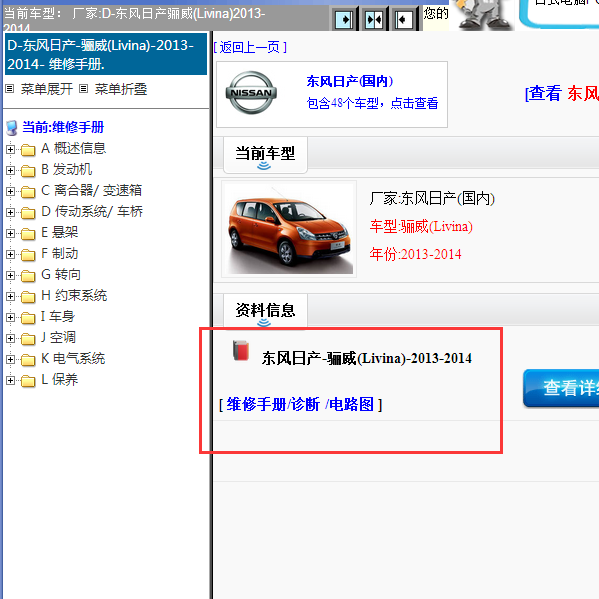Expand the C 离合器/变速箱 node
Image resolution: width=599 pixels, height=599 pixels.
[x=10, y=191]
